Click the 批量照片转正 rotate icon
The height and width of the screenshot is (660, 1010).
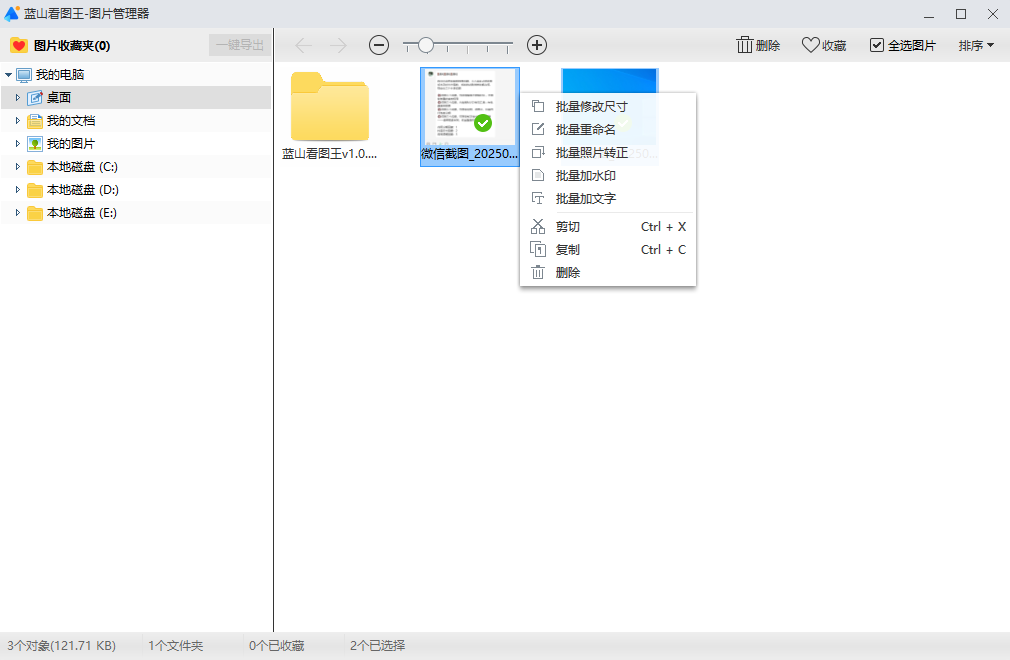pyautogui.click(x=538, y=153)
